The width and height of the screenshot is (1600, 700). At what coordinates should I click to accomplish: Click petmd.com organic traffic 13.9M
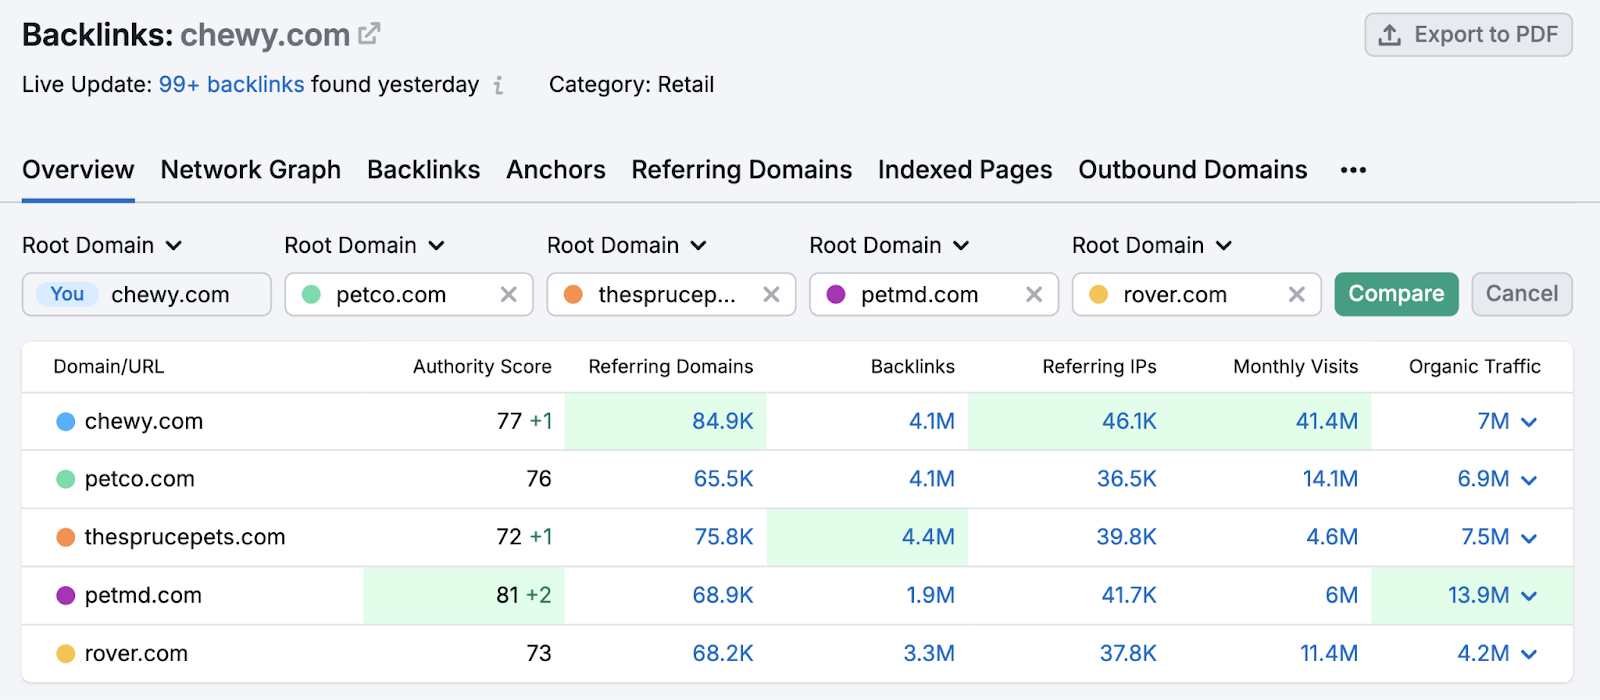[x=1479, y=595]
